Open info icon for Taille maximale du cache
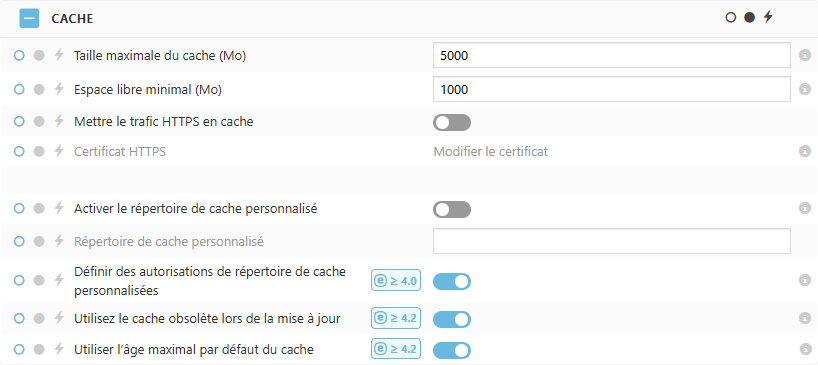 [x=805, y=55]
